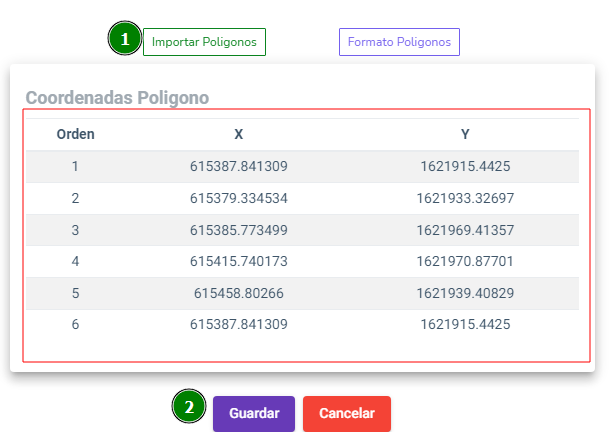Viewport: 616px width, 443px height.
Task: Click the green step 2 marker
Action: click(x=189, y=406)
